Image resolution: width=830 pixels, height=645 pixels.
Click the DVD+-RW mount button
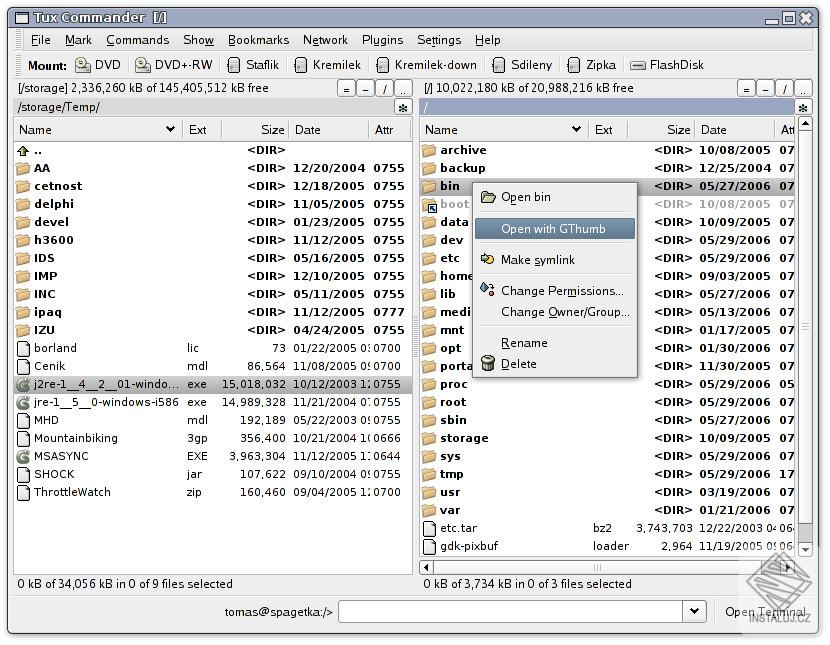click(174, 65)
